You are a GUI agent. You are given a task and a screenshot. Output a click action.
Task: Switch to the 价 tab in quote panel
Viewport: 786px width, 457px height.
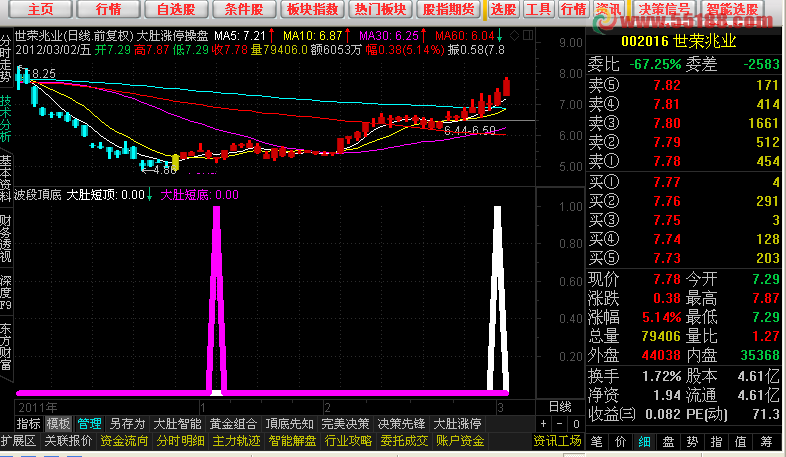click(x=621, y=441)
